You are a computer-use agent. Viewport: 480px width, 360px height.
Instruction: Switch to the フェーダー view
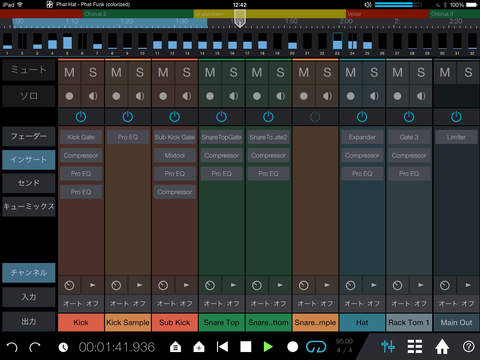(29, 136)
